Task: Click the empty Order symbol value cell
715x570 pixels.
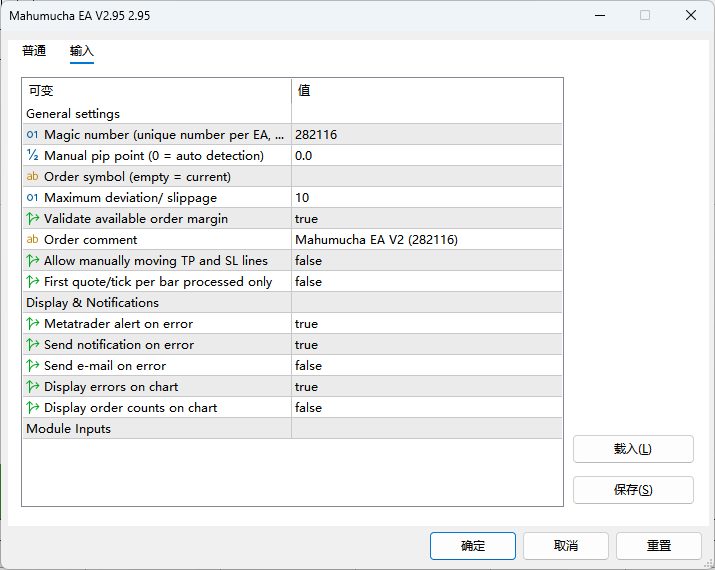Action: [x=426, y=176]
